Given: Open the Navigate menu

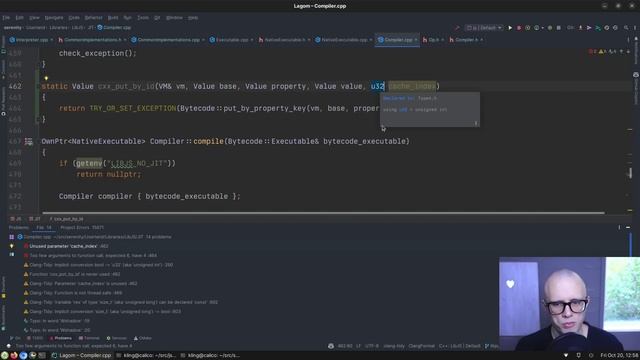Looking at the screenshot, I should click(x=54, y=18).
